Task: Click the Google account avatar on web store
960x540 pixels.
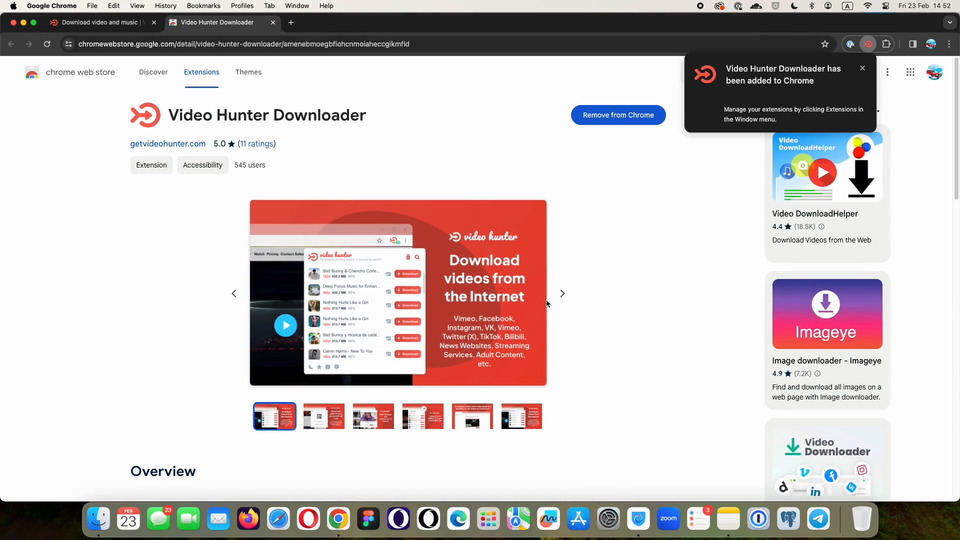Action: tap(934, 72)
